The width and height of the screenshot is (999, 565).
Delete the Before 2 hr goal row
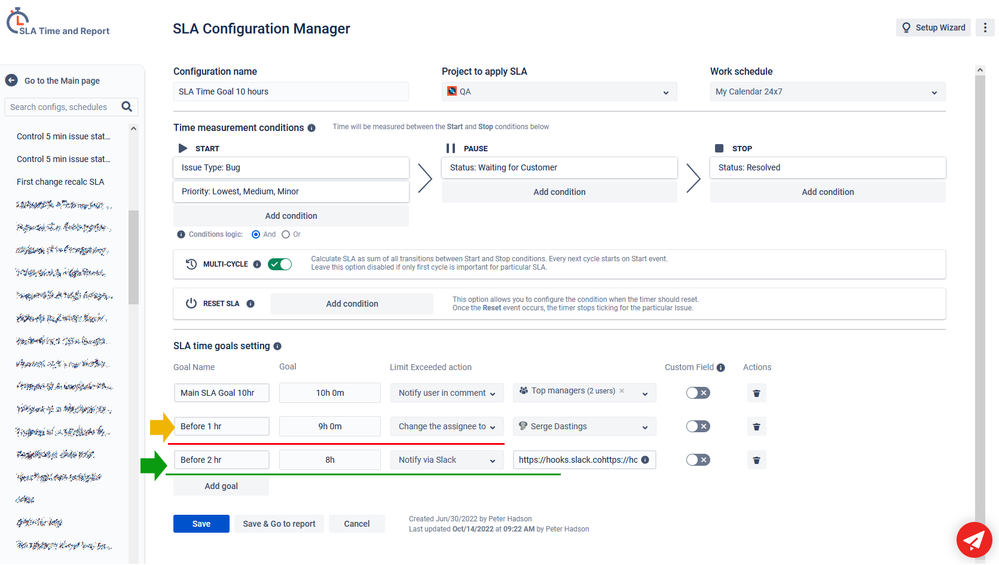(x=756, y=460)
